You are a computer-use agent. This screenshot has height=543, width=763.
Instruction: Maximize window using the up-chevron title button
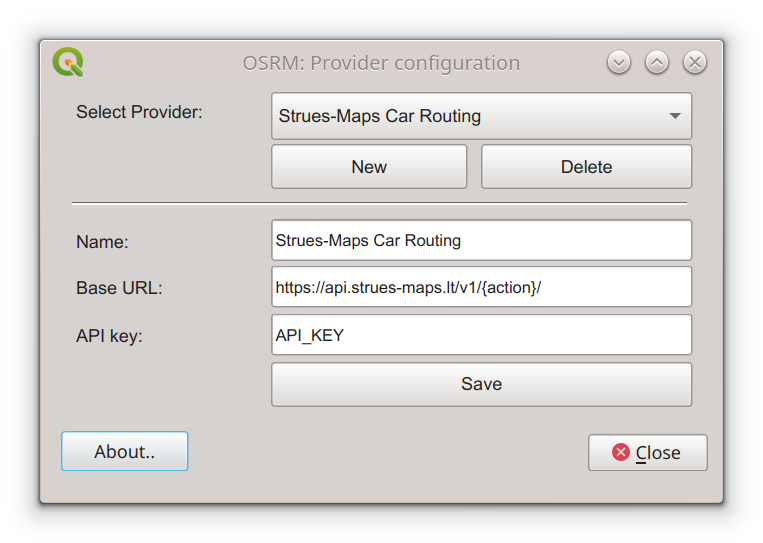pos(657,62)
